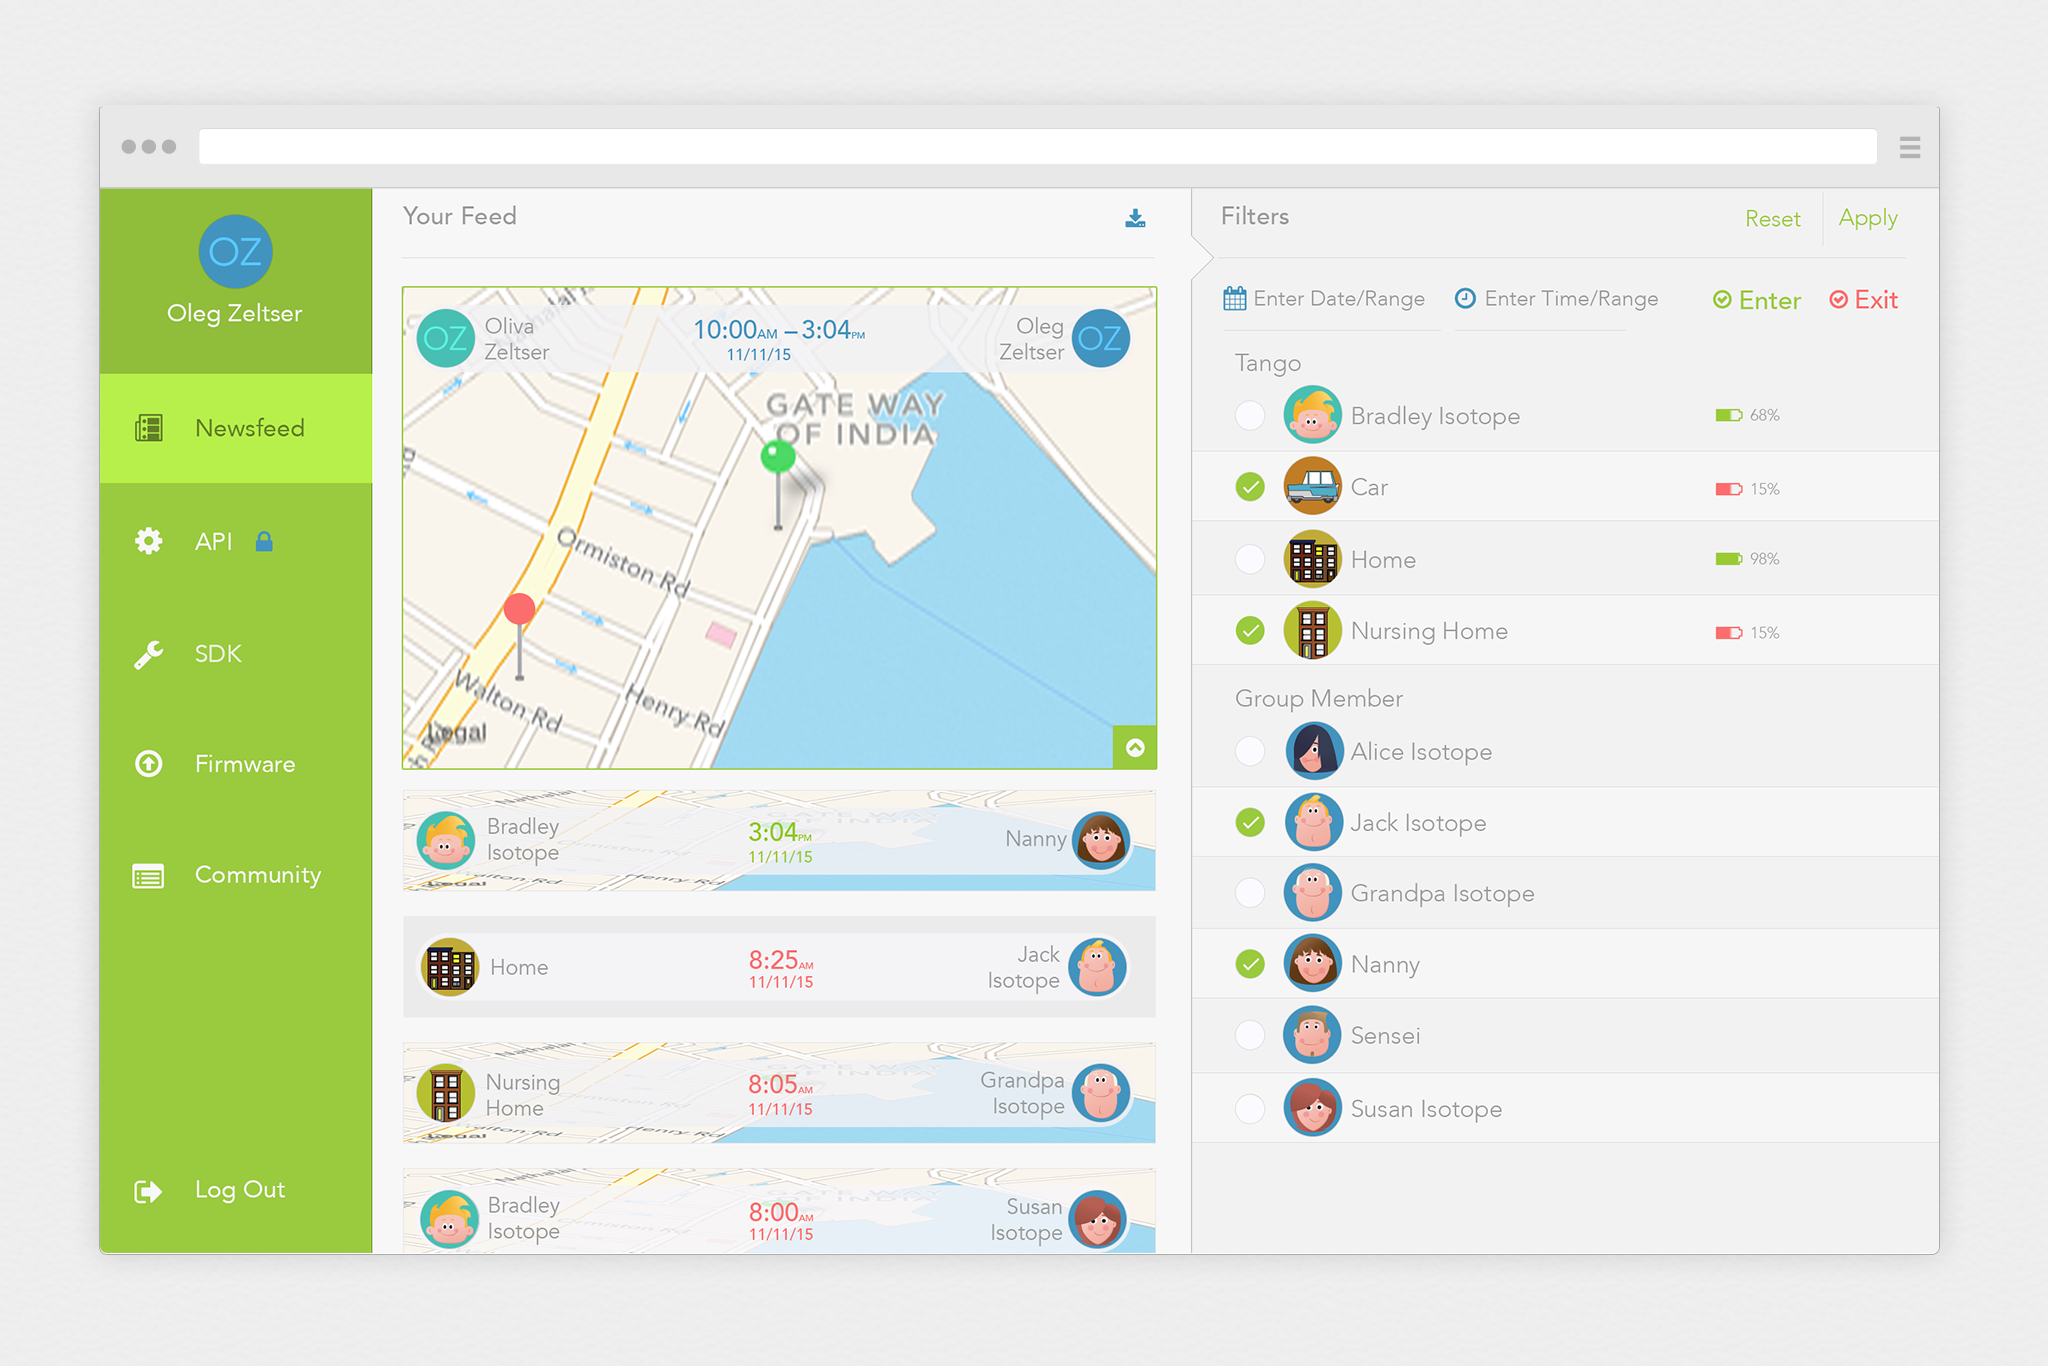Click the hamburger menu icon in browser bar

pos(1909,148)
